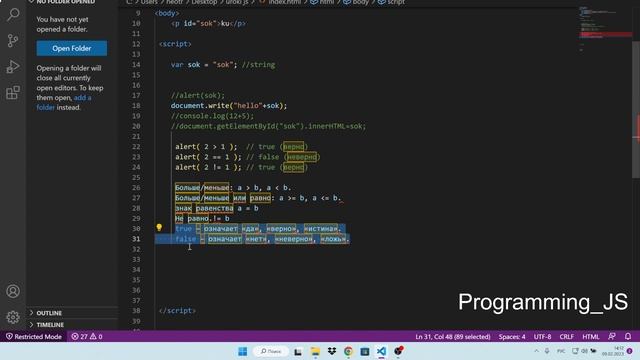Show hidden system tray icons

536,351
